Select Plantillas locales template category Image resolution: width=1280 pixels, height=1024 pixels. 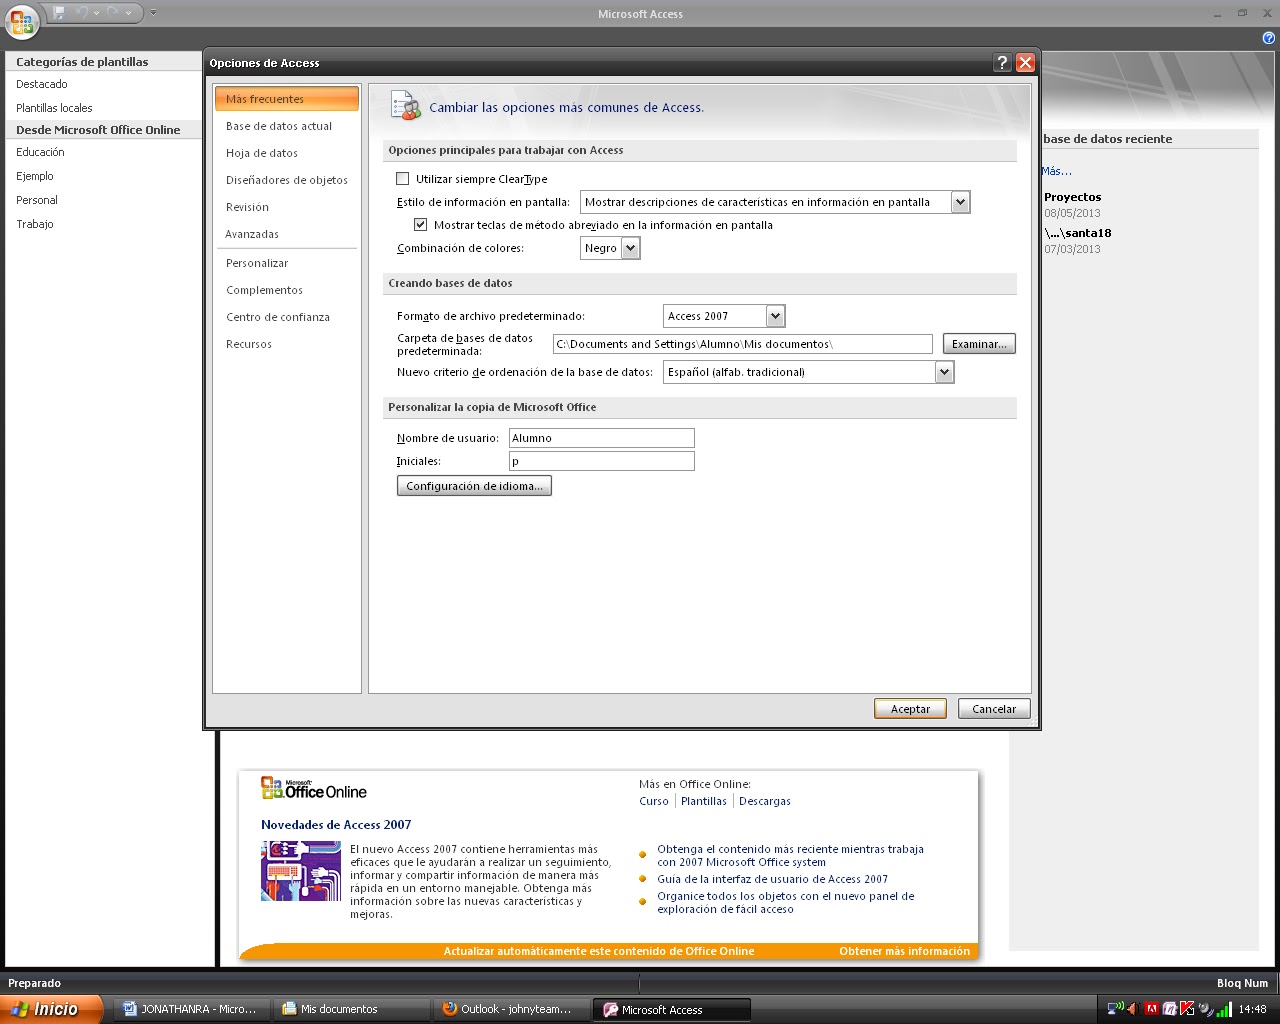(54, 108)
